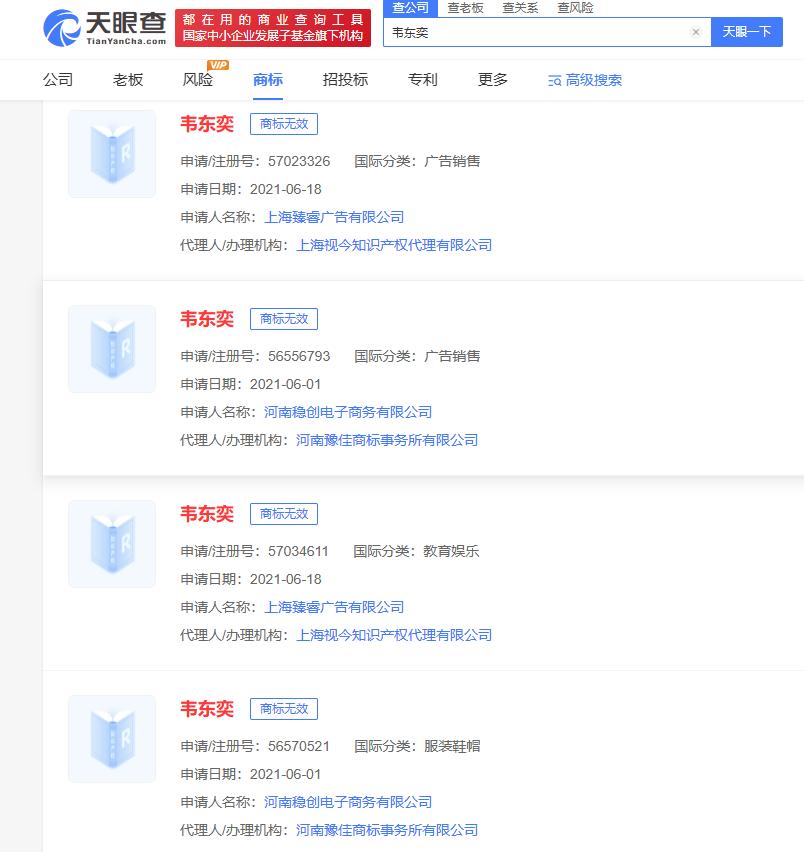Click trademark thumbnail for registration 56570521
The width and height of the screenshot is (804, 852).
112,739
